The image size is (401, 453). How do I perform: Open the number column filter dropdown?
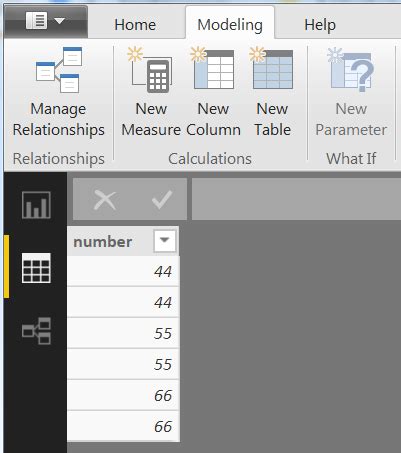tap(164, 240)
